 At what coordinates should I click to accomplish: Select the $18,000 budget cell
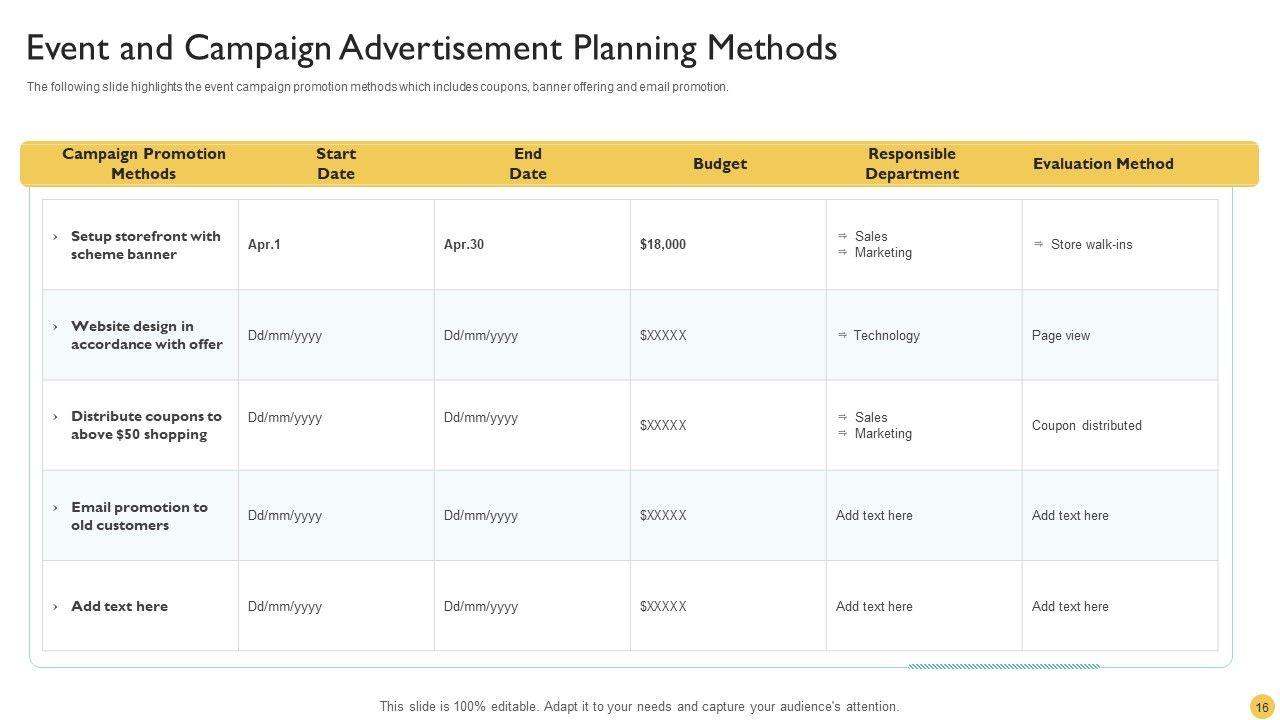(x=663, y=244)
